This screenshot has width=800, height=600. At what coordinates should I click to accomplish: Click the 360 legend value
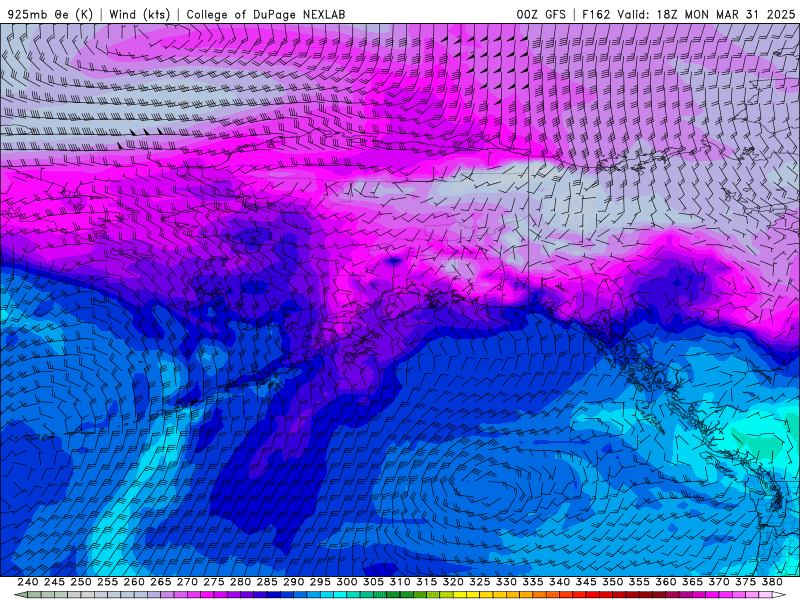click(x=666, y=582)
